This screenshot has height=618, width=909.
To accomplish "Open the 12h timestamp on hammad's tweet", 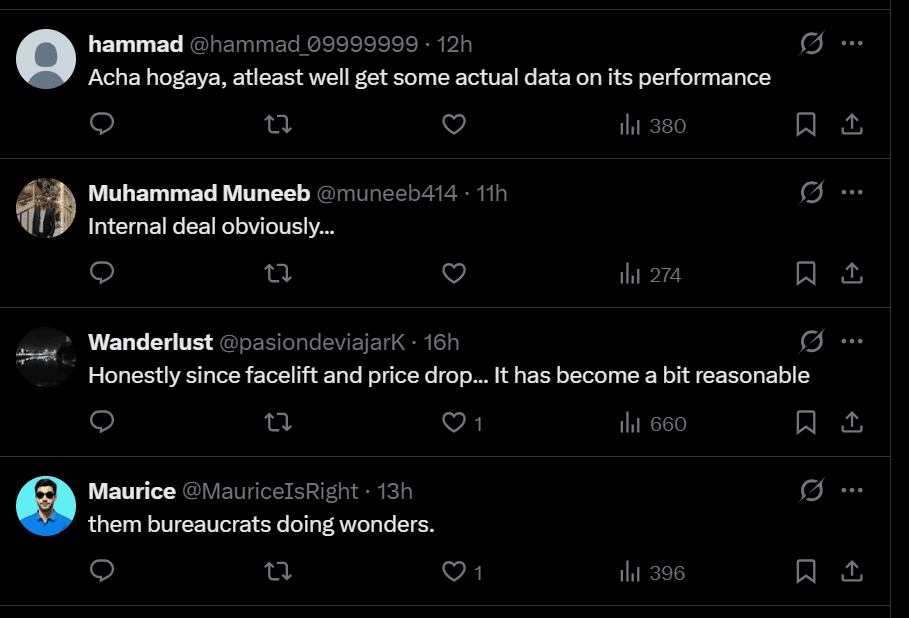I will 455,44.
